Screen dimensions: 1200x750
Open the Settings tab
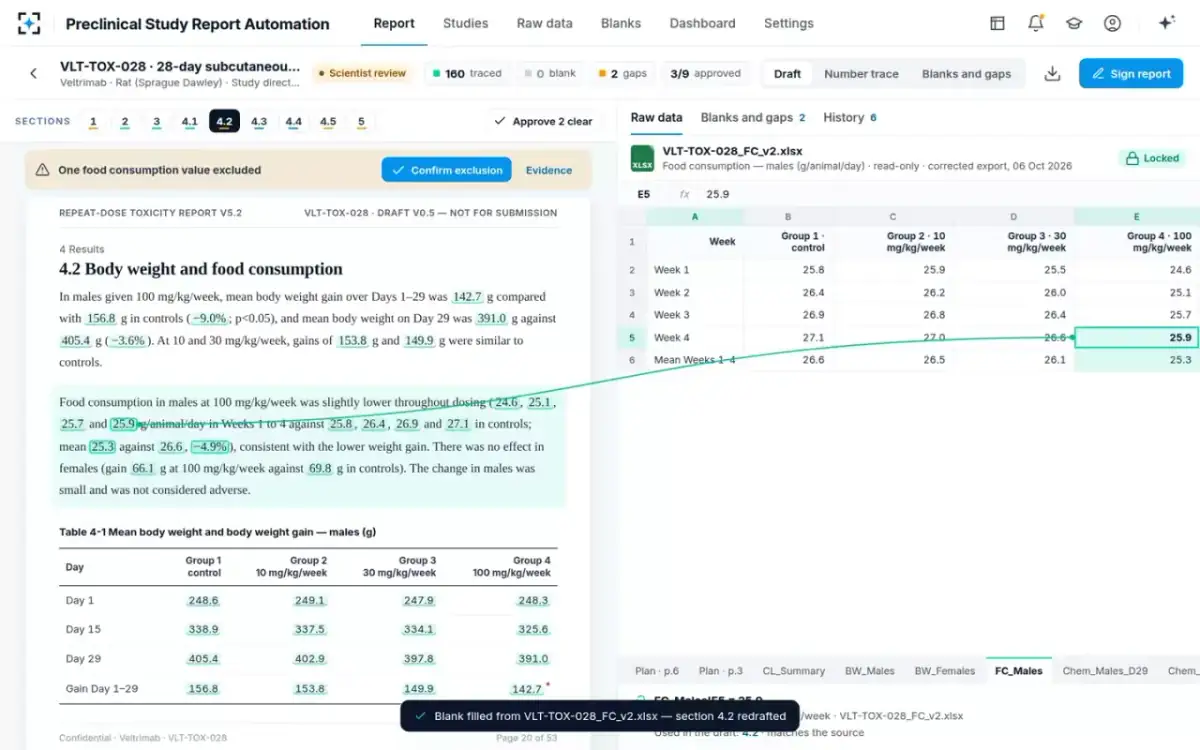click(x=789, y=23)
